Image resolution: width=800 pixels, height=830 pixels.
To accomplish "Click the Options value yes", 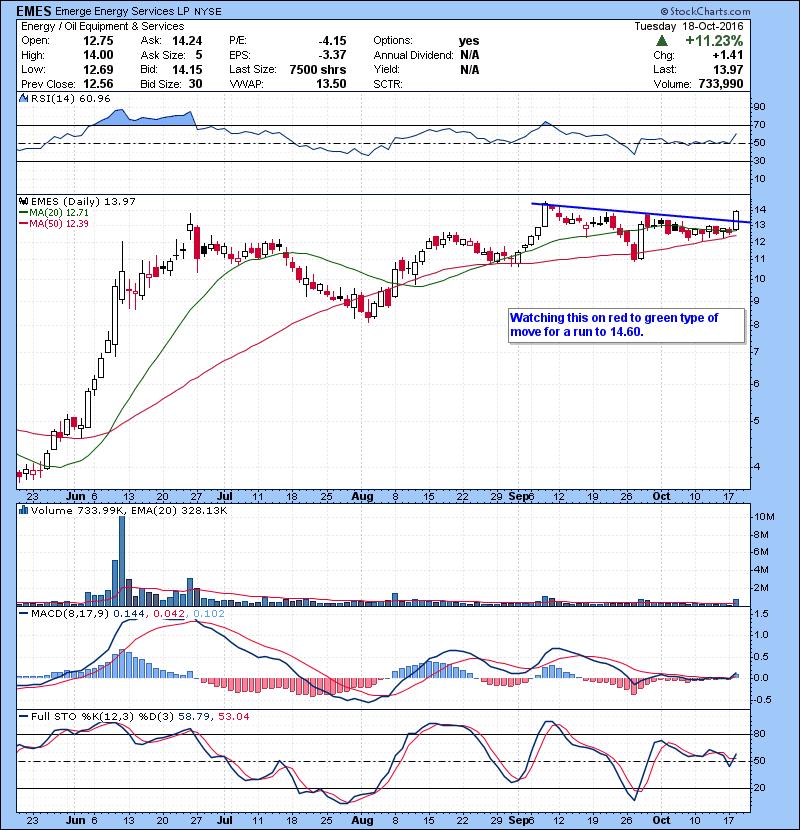I will 469,41.
